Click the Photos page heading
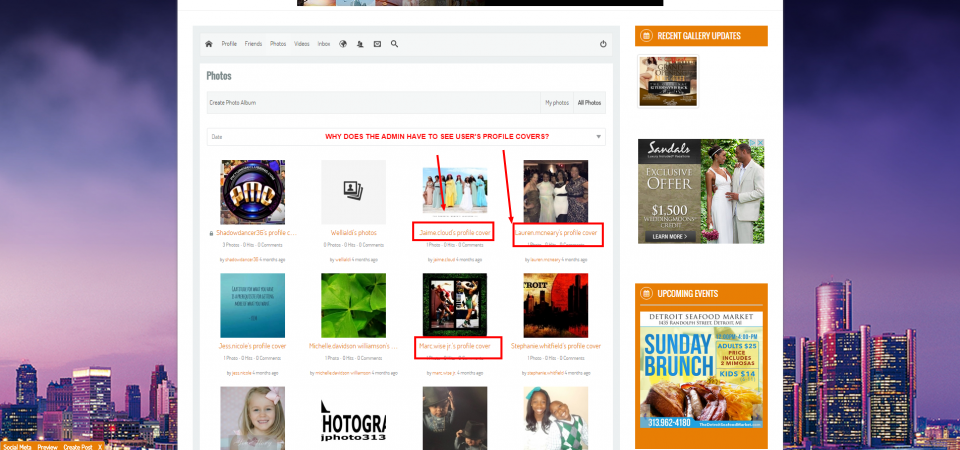The width and height of the screenshot is (960, 450). [x=219, y=76]
